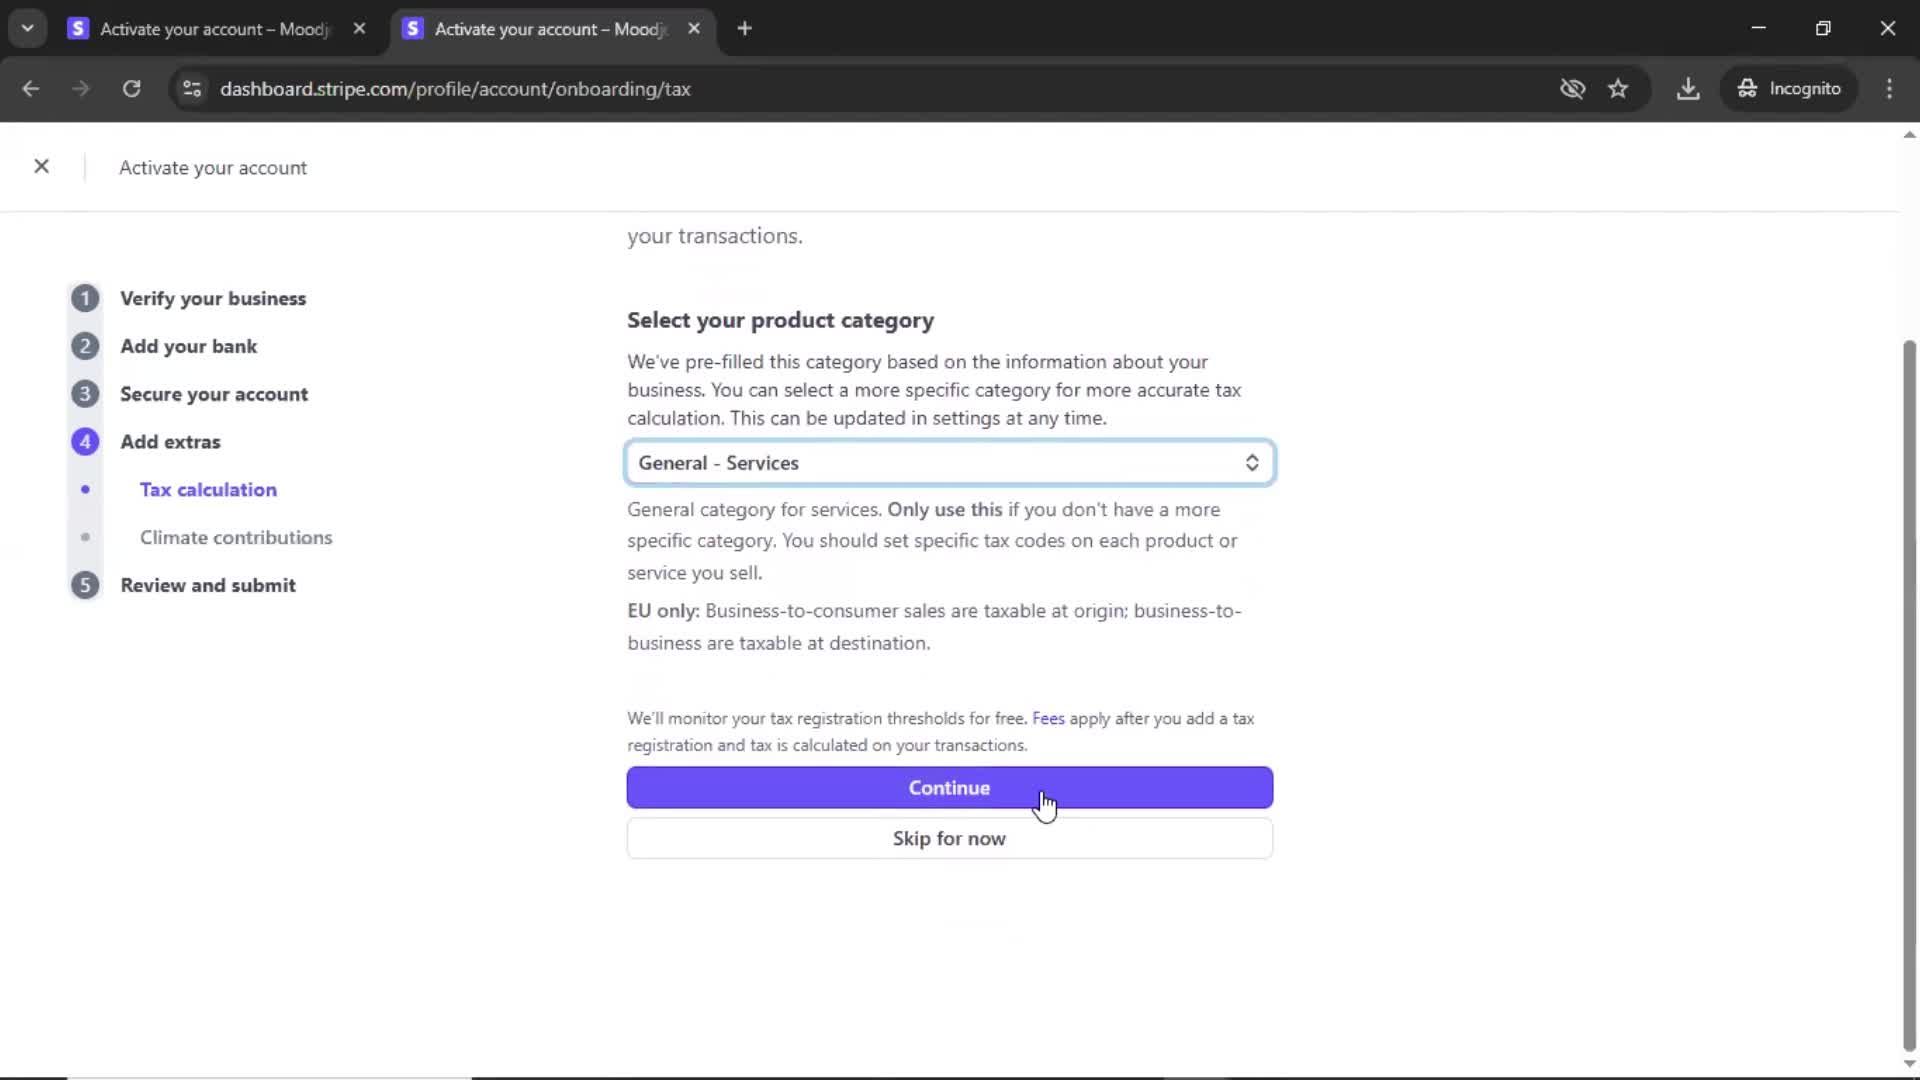Click the third-party cookies blocked eye icon
The height and width of the screenshot is (1080, 1920).
point(1572,89)
